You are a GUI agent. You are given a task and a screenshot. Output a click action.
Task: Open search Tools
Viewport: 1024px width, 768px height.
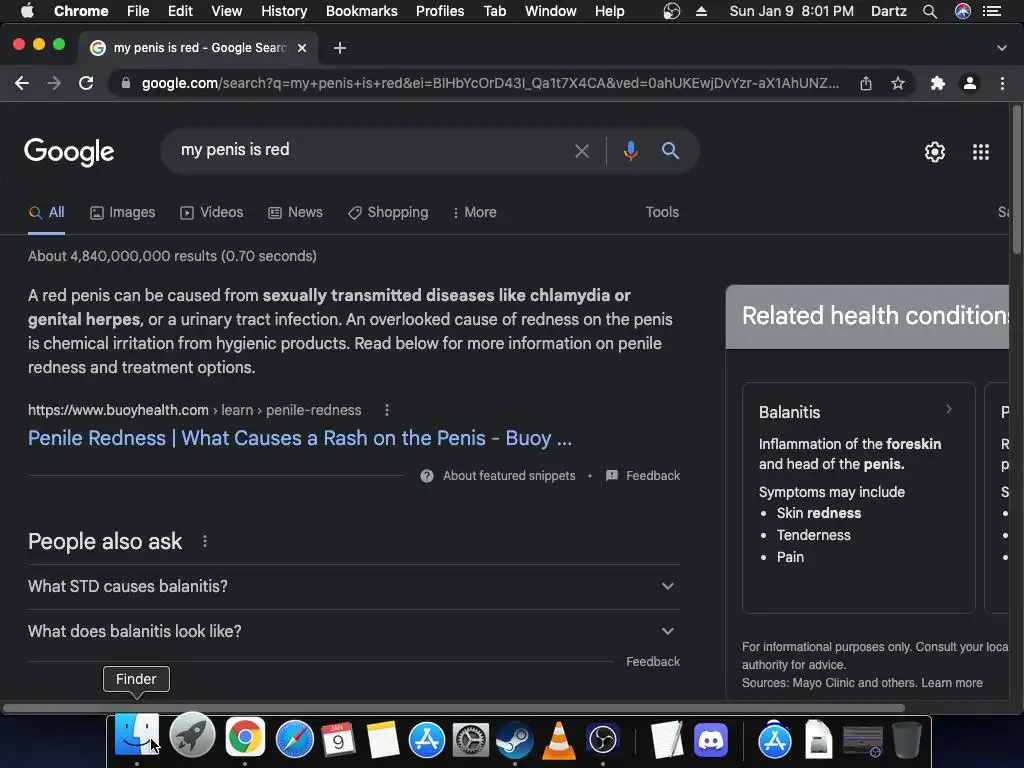point(662,212)
